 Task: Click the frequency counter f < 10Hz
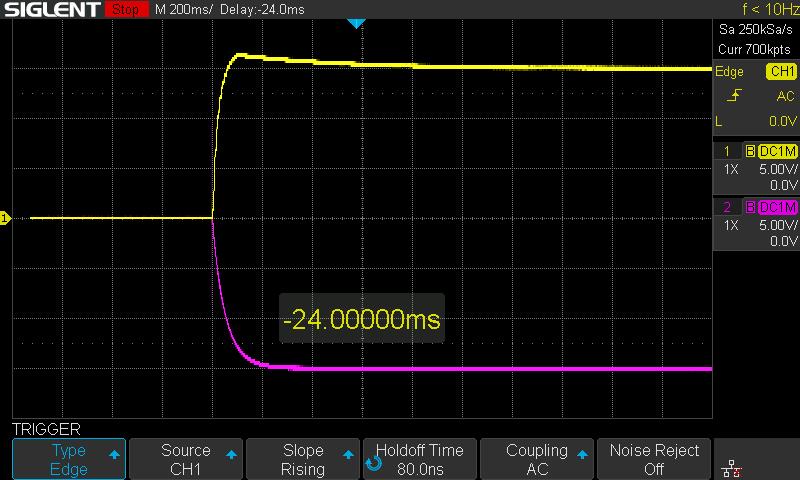click(770, 9)
